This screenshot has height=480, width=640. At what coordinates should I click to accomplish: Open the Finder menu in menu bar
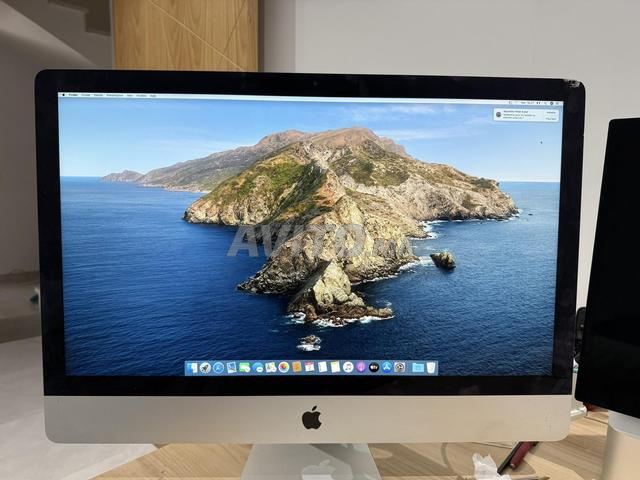pos(73,95)
